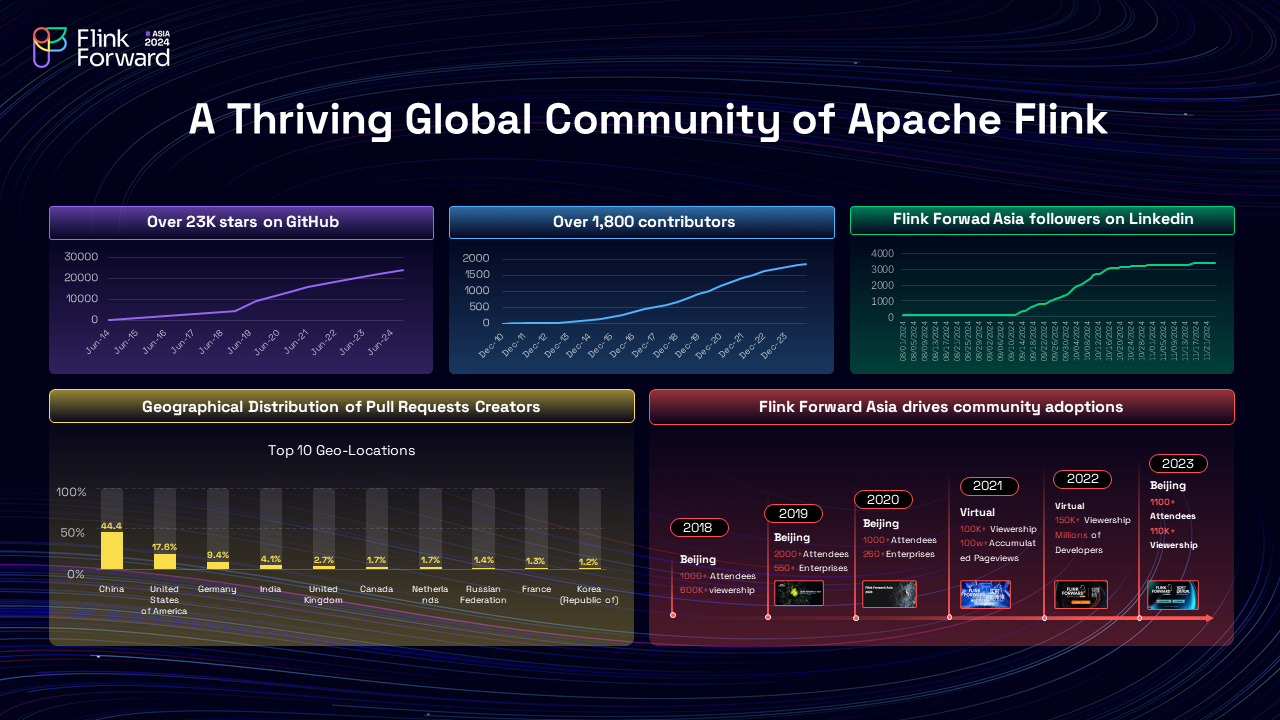Image resolution: width=1280 pixels, height=720 pixels.
Task: Click 'Over 1,800 contributors' header
Action: [642, 222]
